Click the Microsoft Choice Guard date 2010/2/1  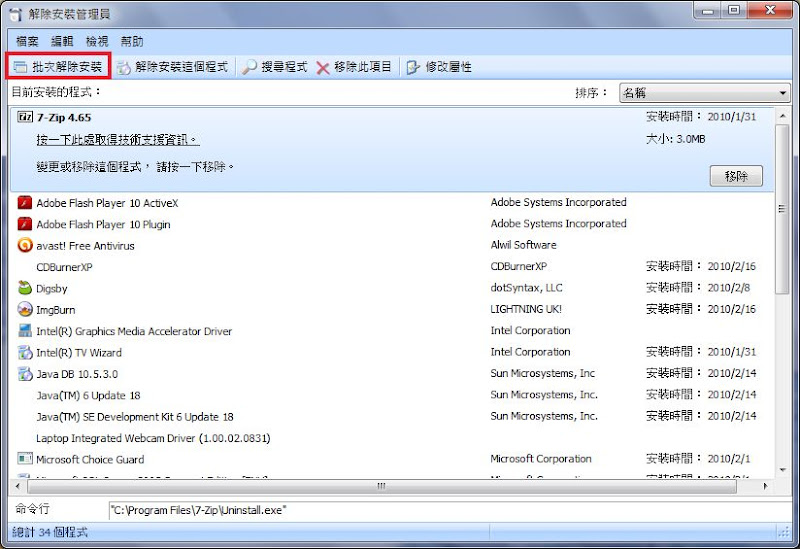[729, 459]
